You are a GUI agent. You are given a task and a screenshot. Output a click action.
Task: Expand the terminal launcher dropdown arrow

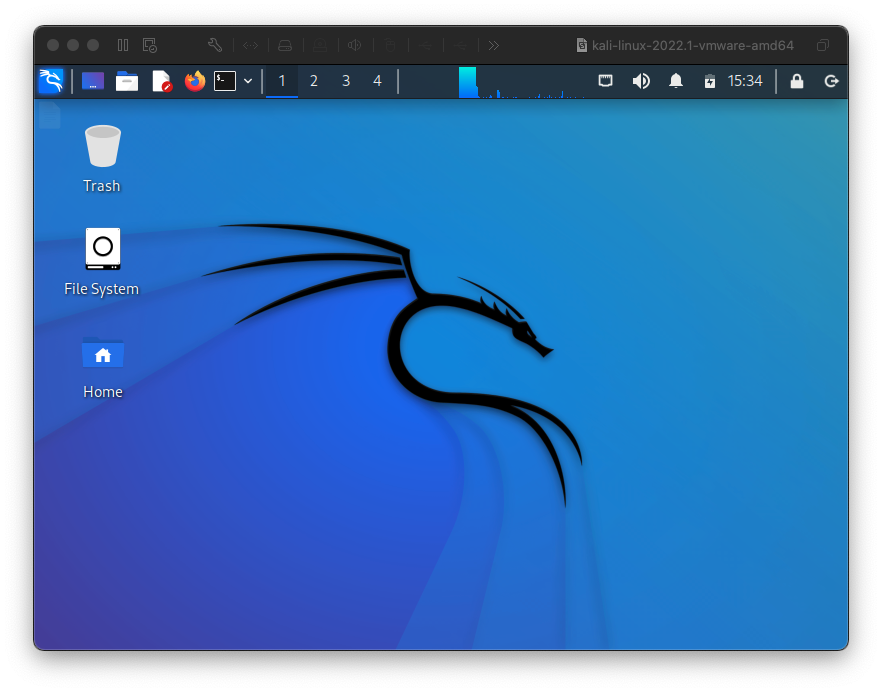248,81
